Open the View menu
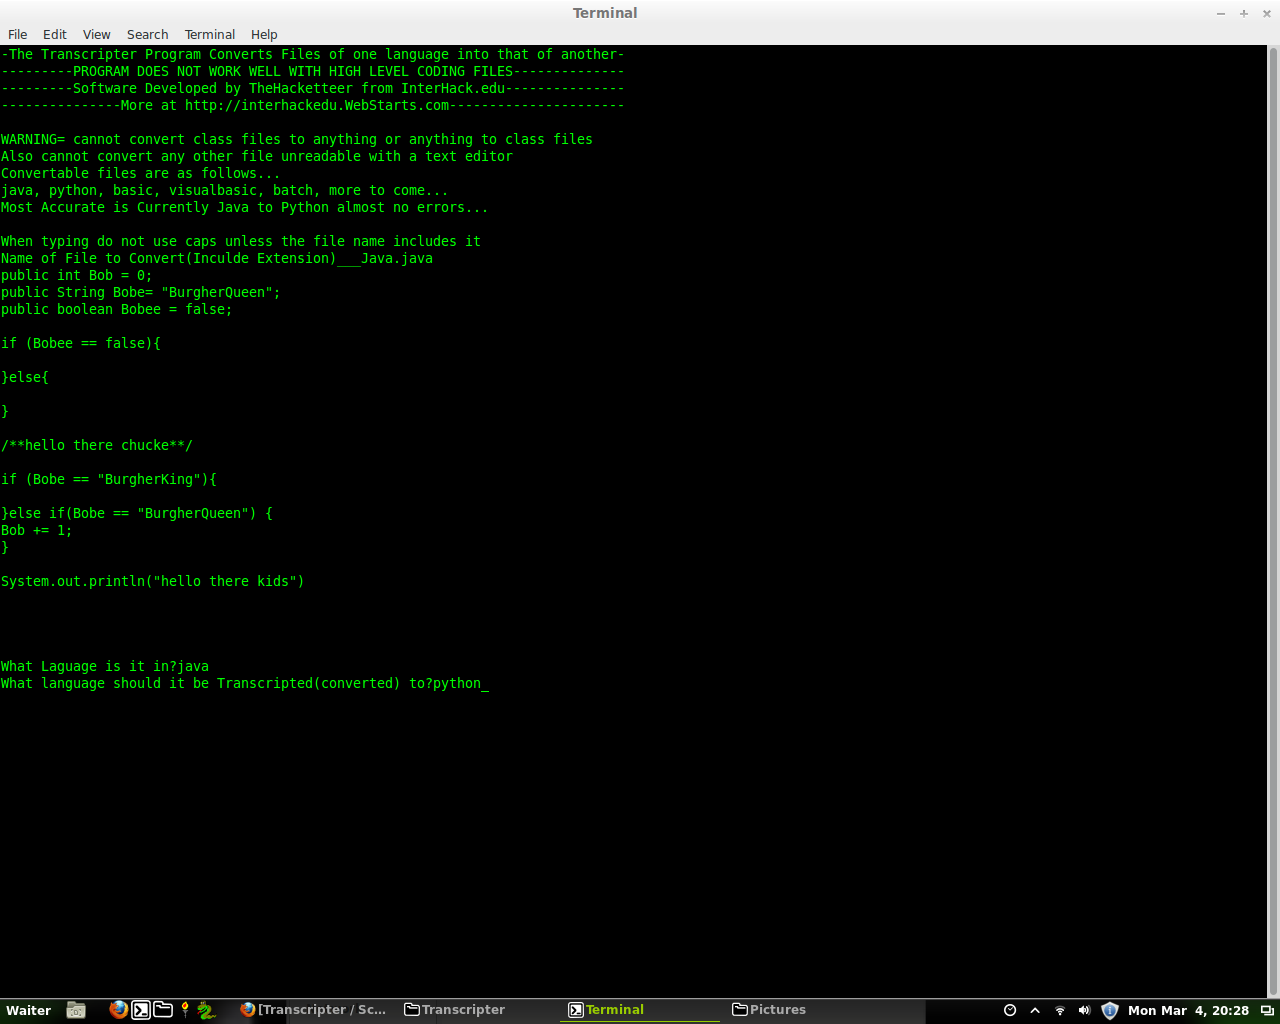 point(97,34)
